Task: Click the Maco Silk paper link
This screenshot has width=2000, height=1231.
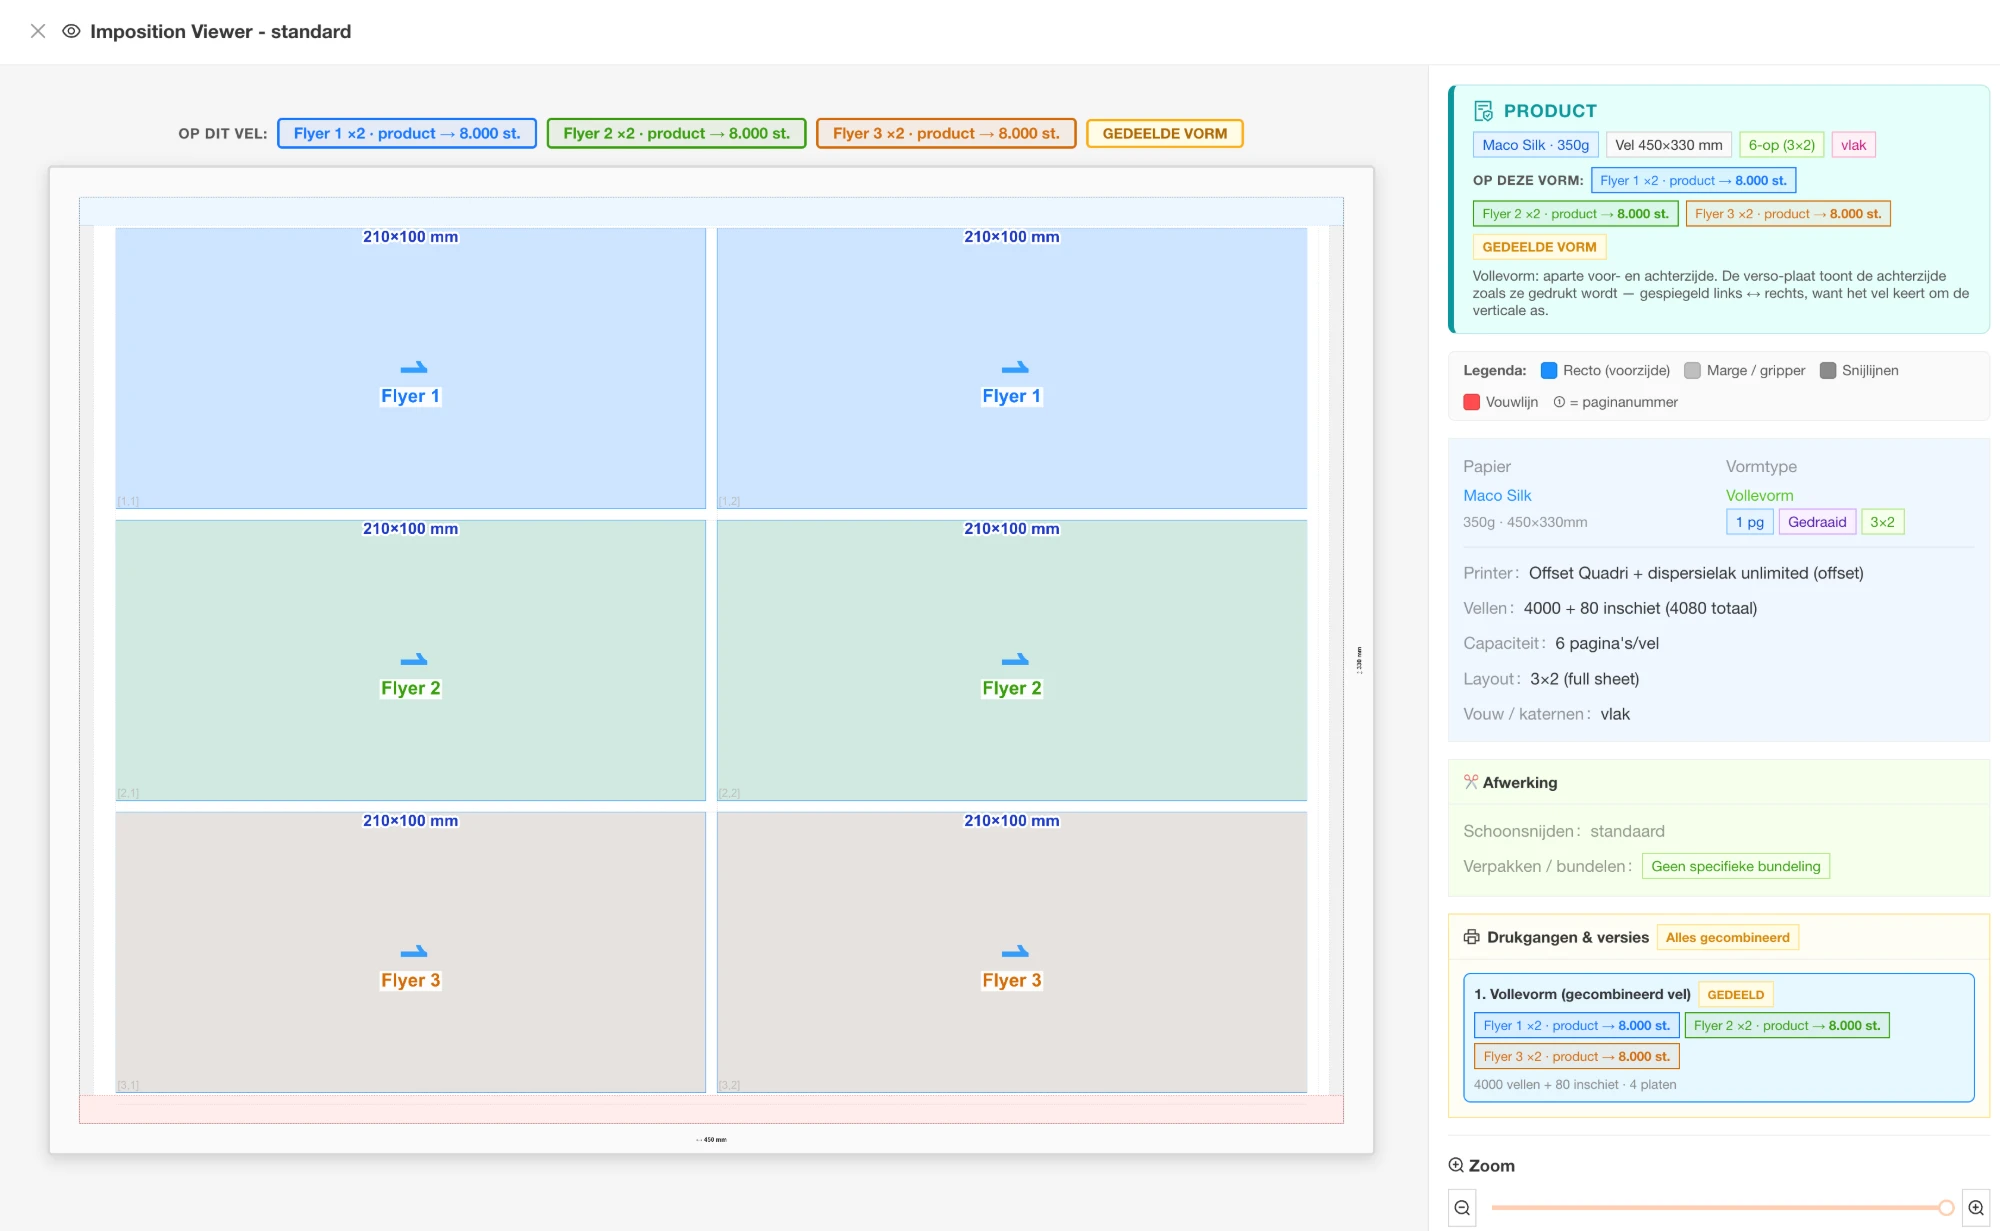Action: coord(1497,495)
